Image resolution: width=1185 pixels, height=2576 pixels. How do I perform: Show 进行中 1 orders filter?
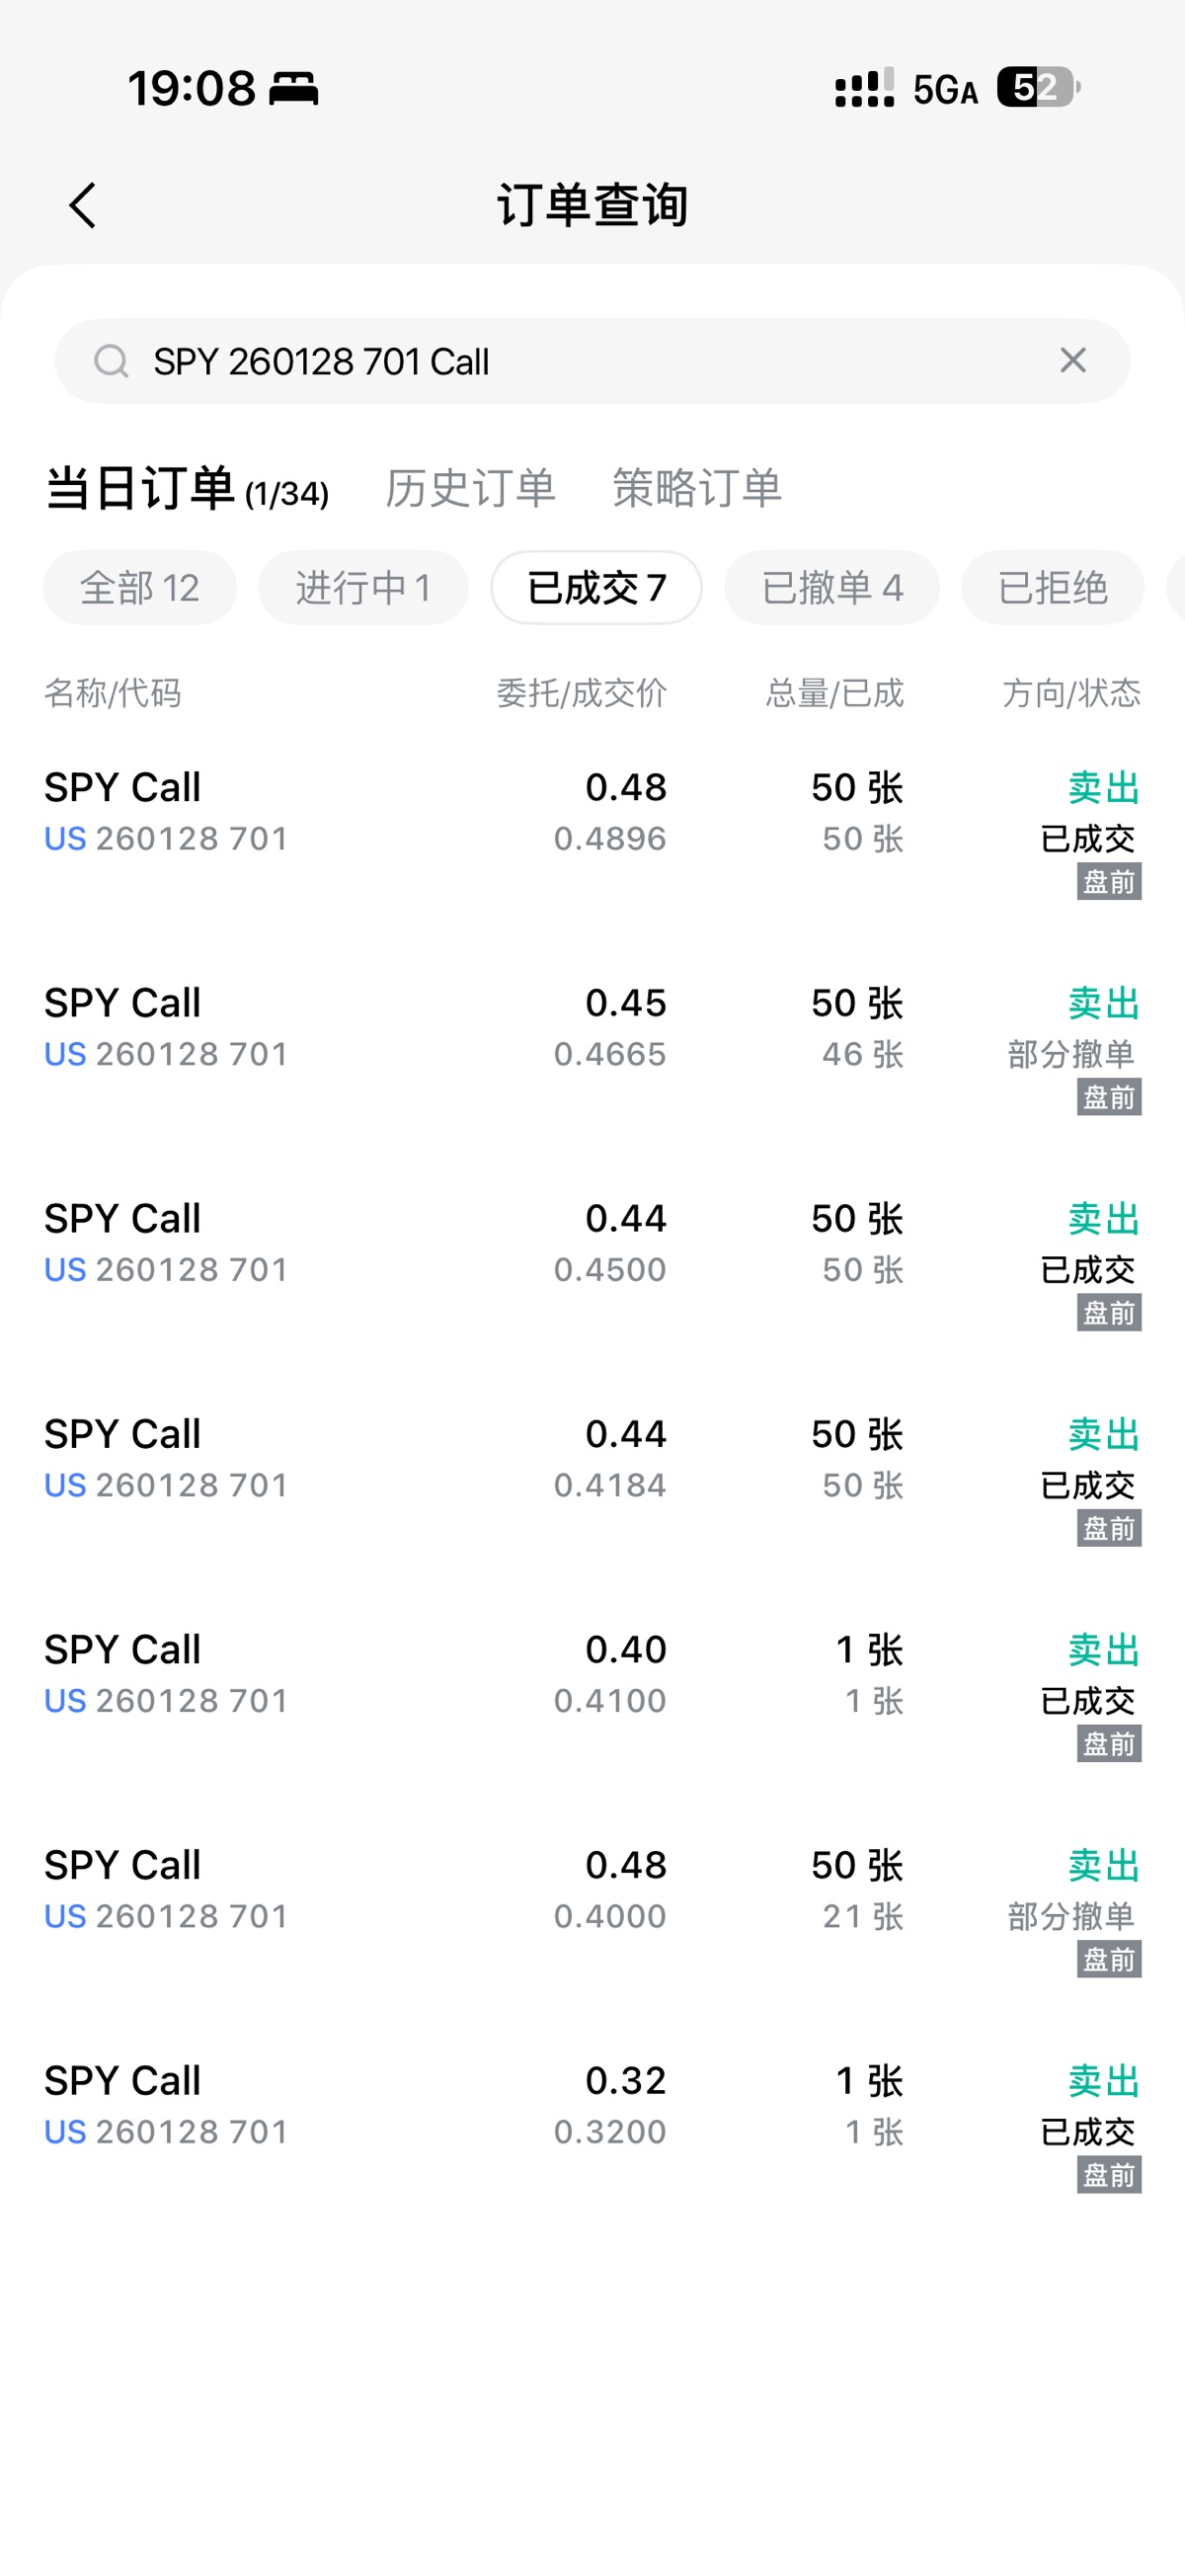(363, 588)
